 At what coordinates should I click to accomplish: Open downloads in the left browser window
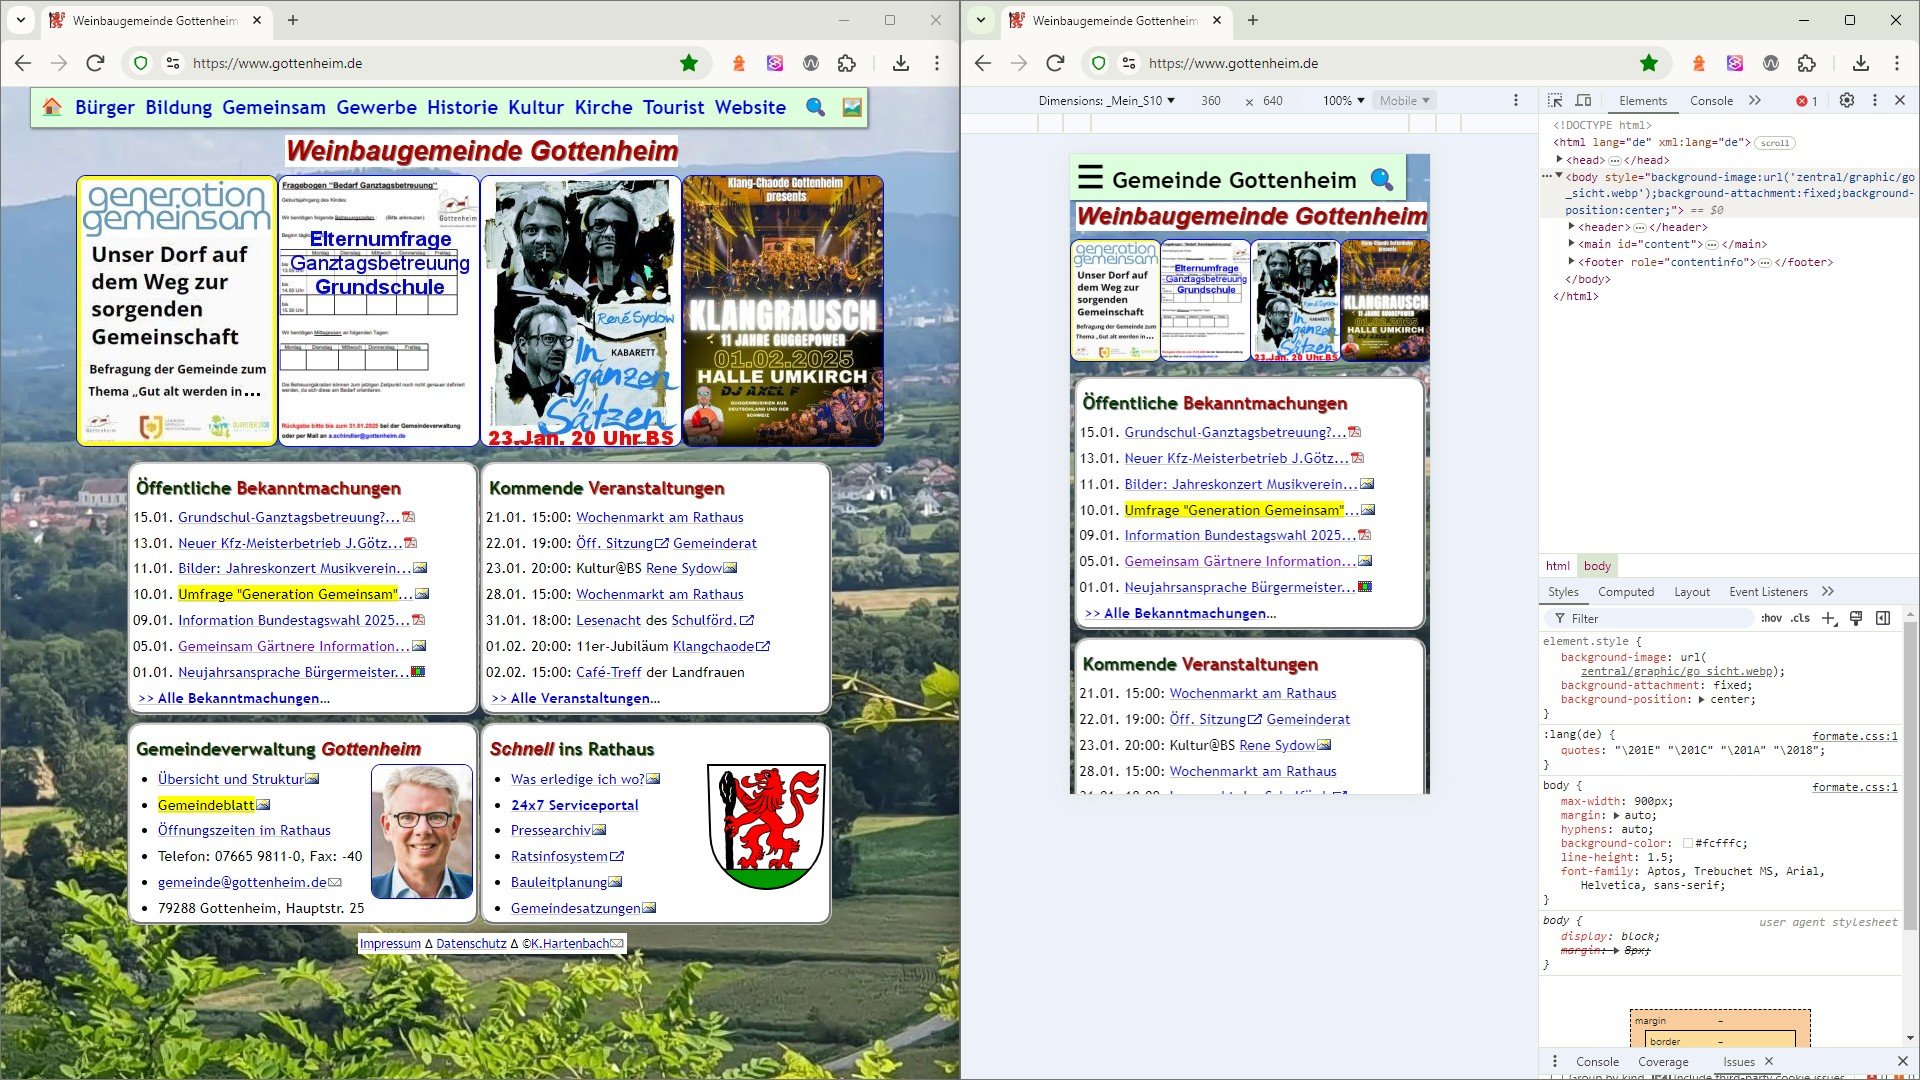(x=901, y=63)
